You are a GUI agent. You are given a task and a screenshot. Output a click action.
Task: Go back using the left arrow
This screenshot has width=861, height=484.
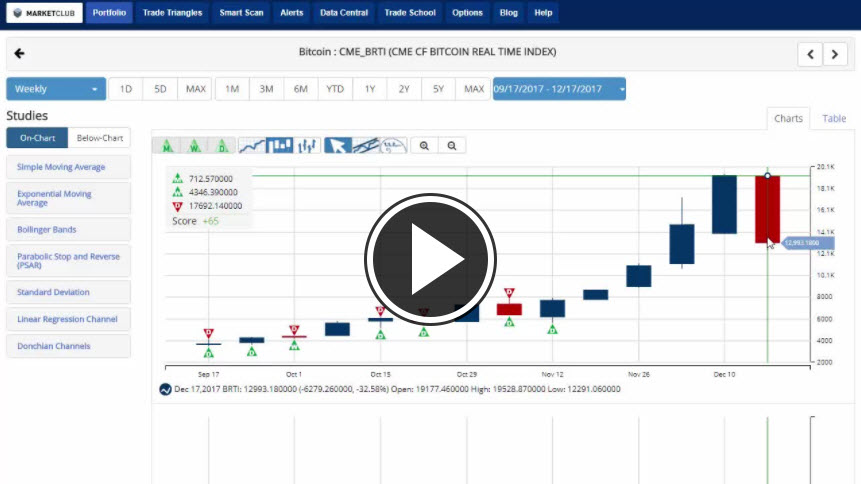tap(19, 53)
